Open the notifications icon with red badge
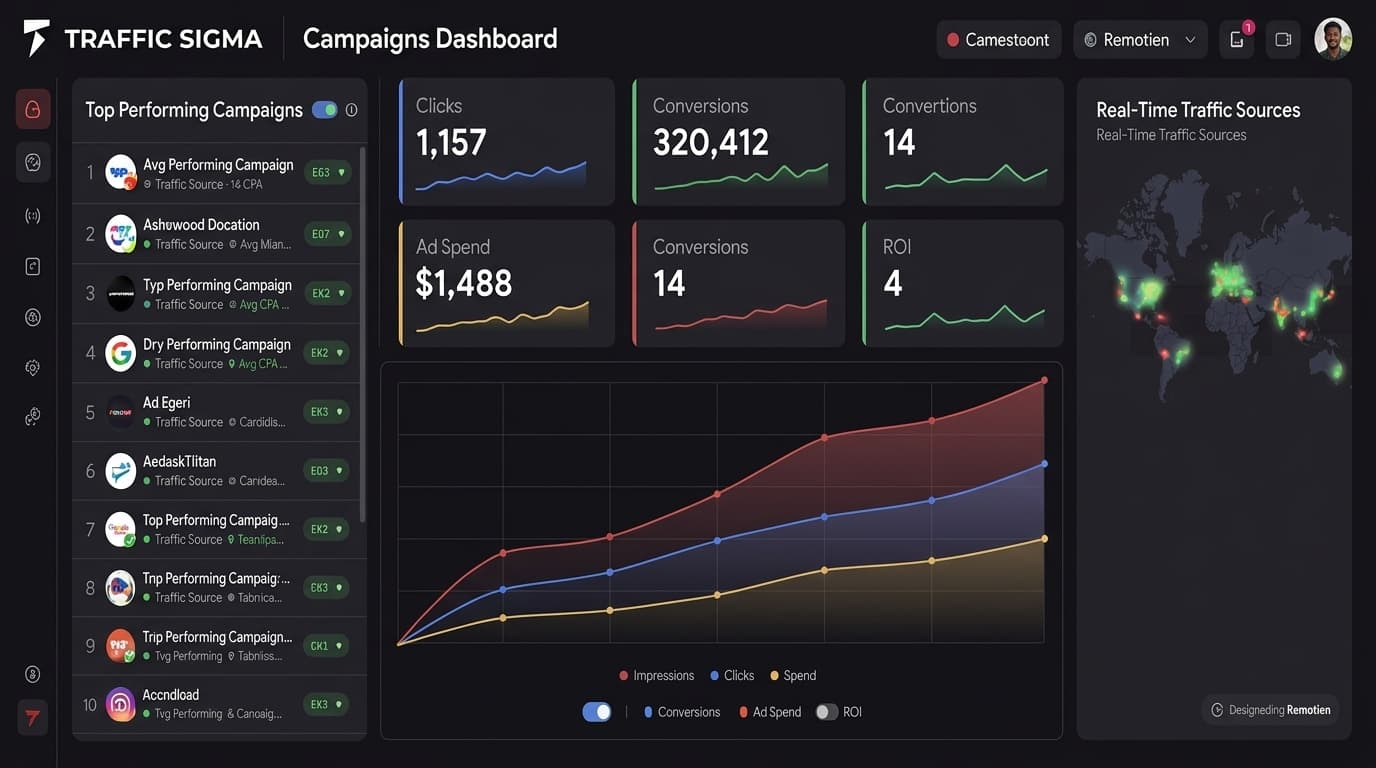Viewport: 1376px width, 768px height. click(1237, 40)
